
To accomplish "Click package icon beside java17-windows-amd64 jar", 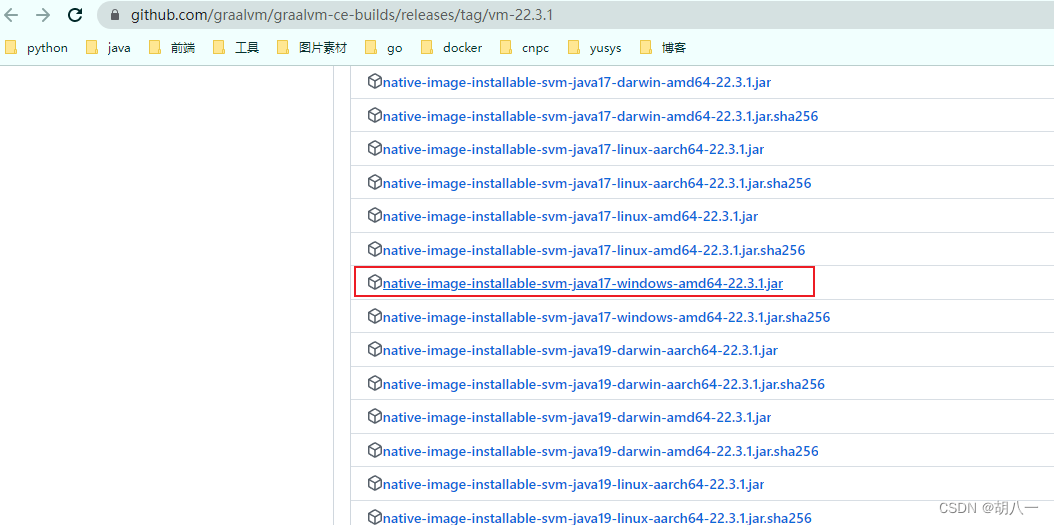I will (374, 283).
